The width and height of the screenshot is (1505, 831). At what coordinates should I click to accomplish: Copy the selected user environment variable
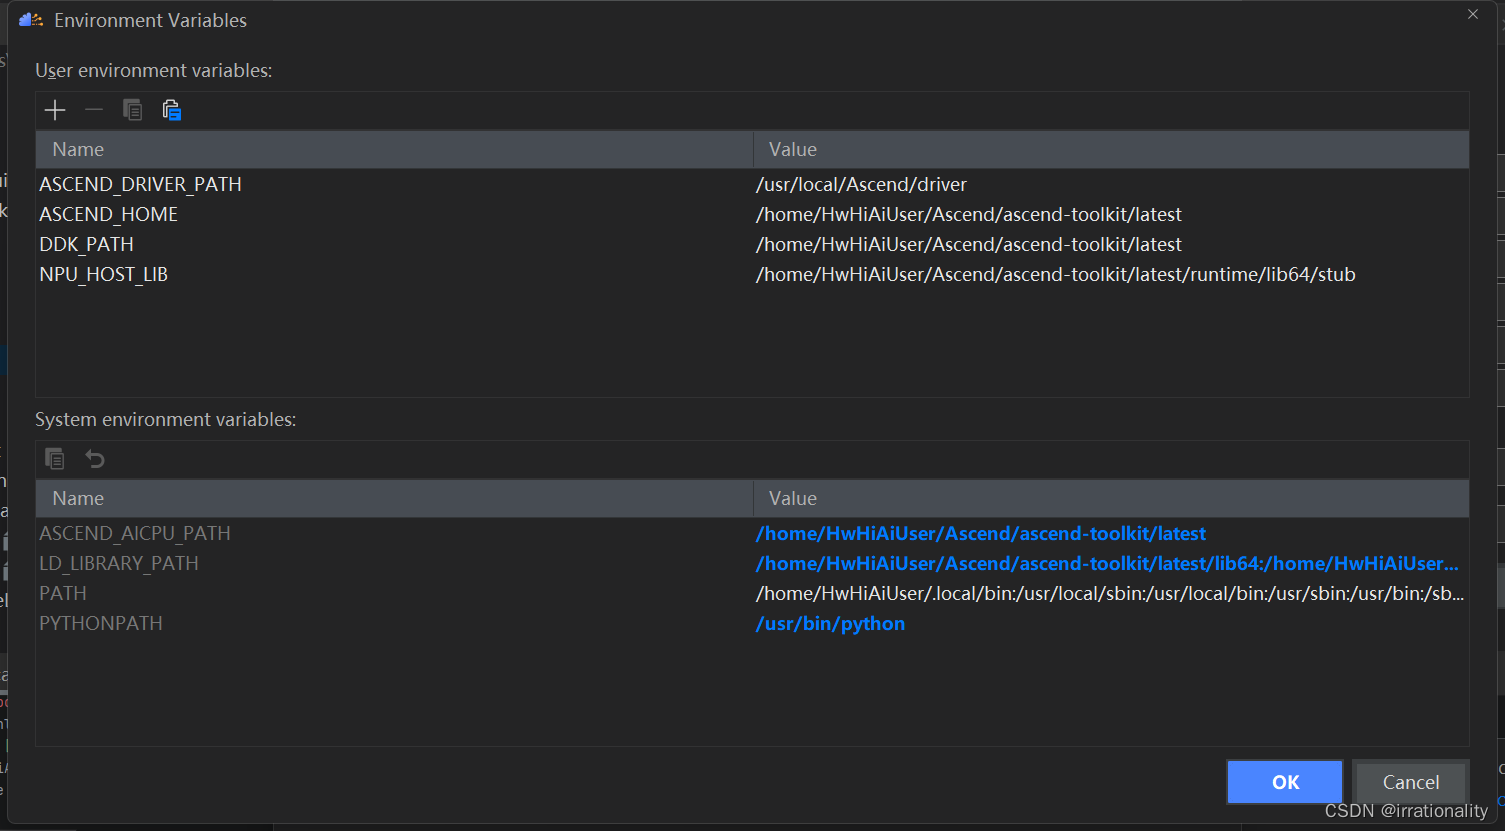[132, 110]
